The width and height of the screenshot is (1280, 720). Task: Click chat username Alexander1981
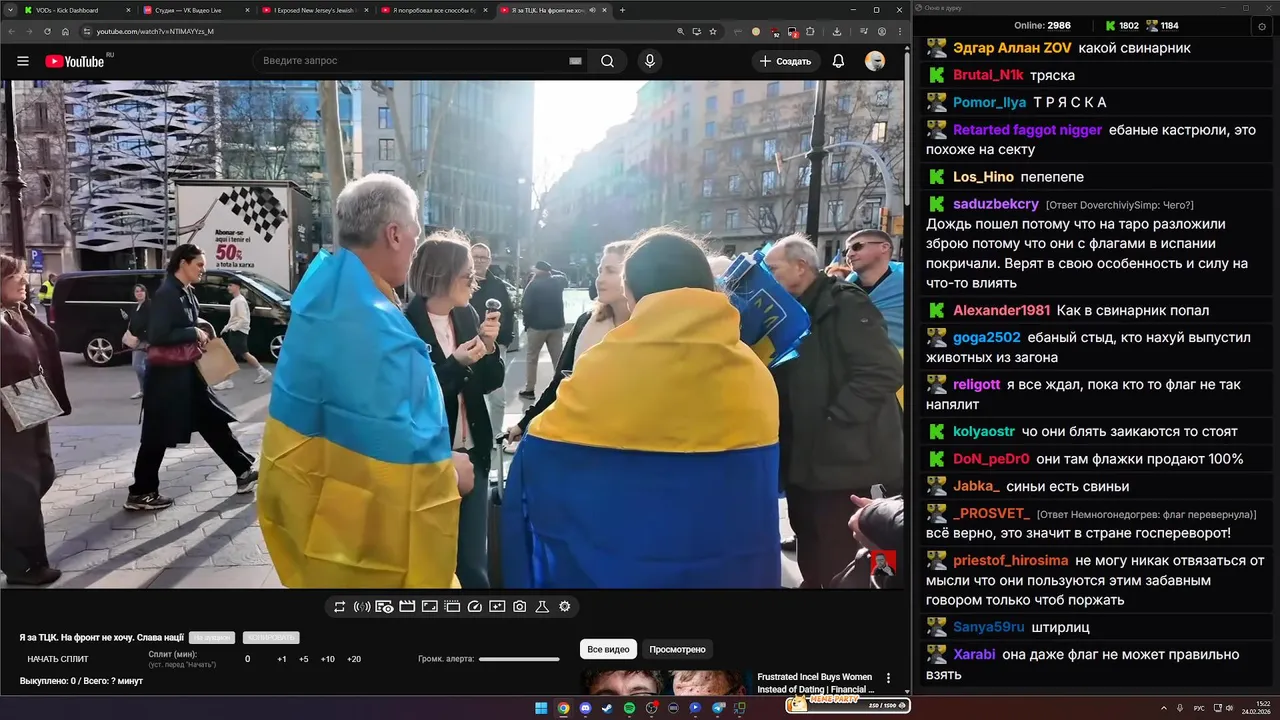(1002, 310)
